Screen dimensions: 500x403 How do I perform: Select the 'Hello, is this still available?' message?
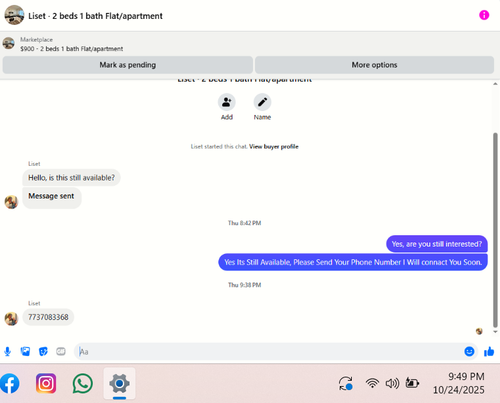coord(71,178)
